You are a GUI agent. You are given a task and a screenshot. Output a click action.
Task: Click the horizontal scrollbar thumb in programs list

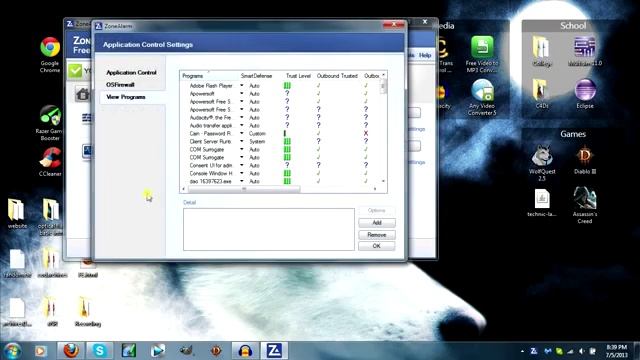[244, 189]
